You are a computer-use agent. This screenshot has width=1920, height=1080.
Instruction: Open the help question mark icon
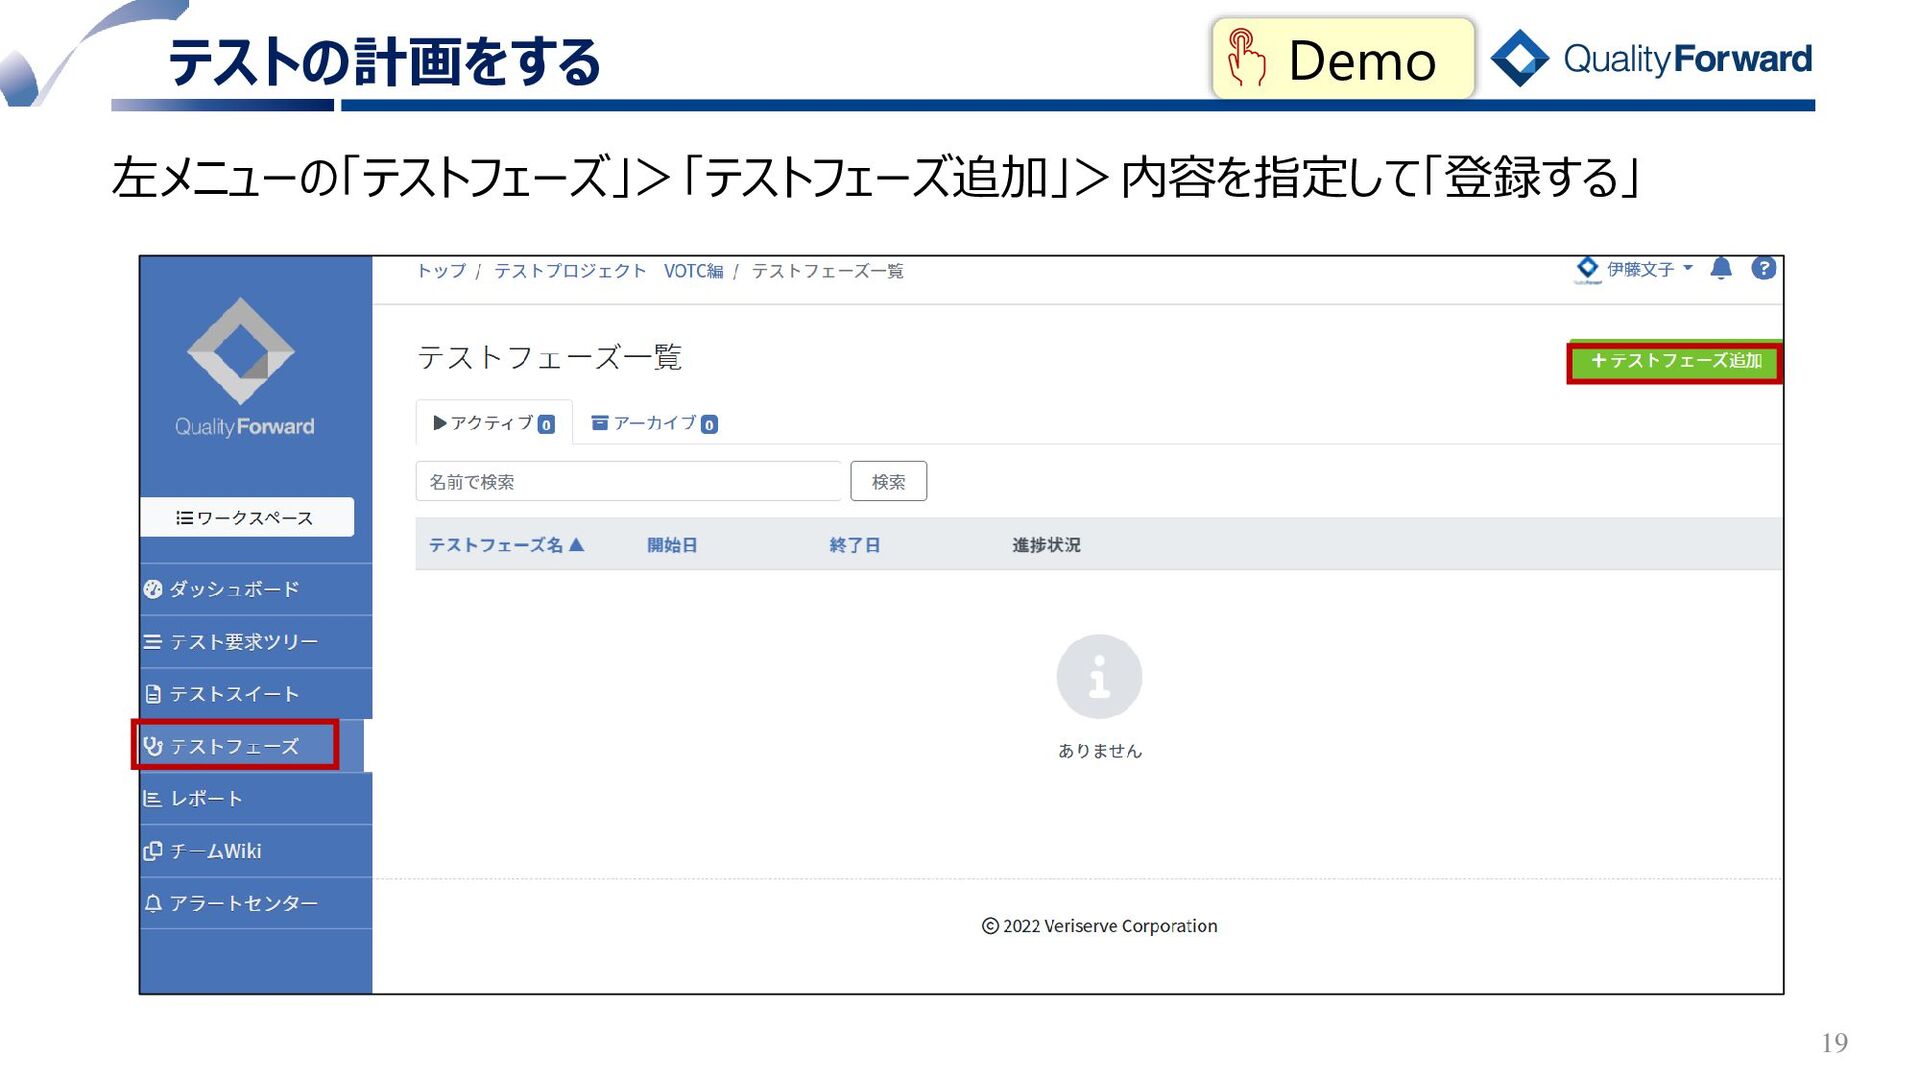point(1763,268)
